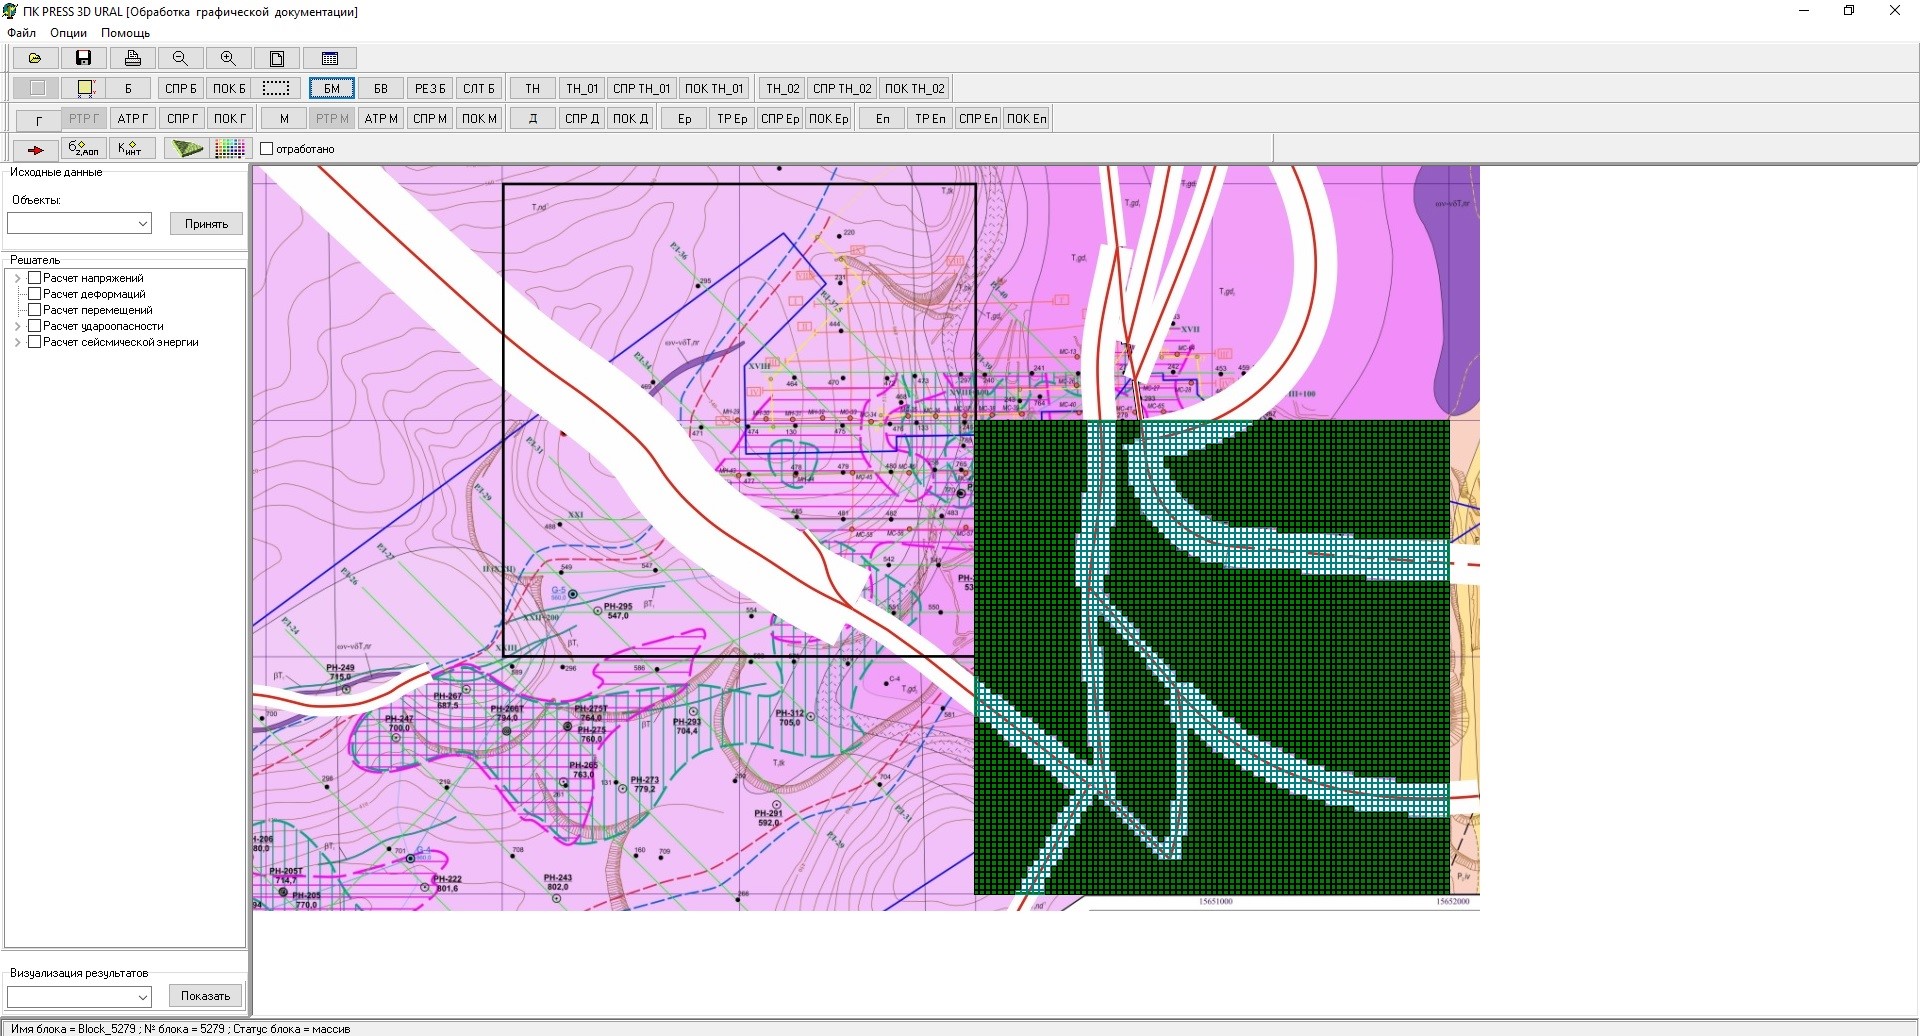Click the 'СПР Д' toolbar button
Image resolution: width=1920 pixels, height=1036 pixels.
tap(582, 119)
